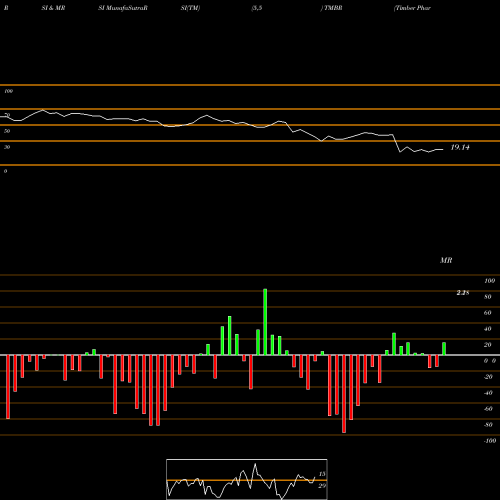
Task: Click the 19.14 RSI value label
Action: 460,147
